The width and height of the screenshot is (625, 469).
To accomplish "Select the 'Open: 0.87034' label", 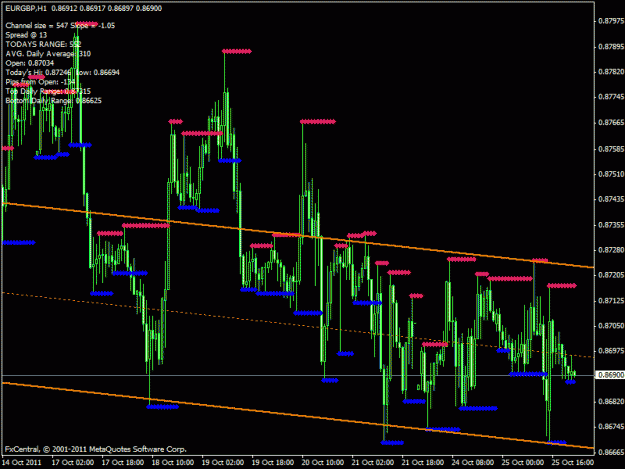I will click(29, 63).
